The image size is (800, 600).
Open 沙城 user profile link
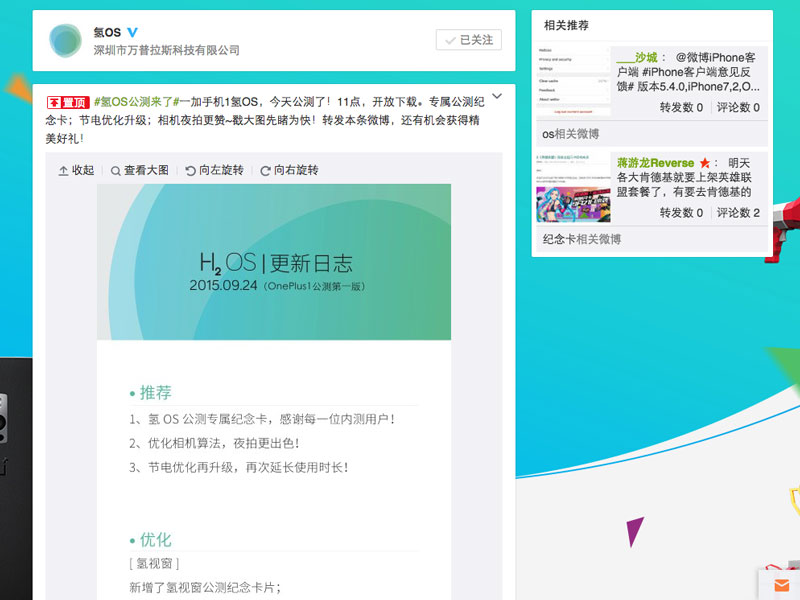point(637,57)
